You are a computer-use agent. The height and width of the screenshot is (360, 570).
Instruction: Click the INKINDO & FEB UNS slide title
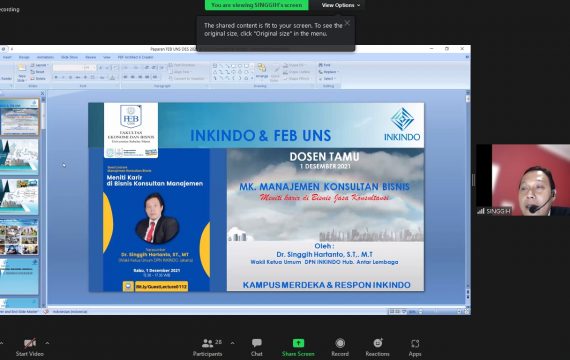[261, 136]
